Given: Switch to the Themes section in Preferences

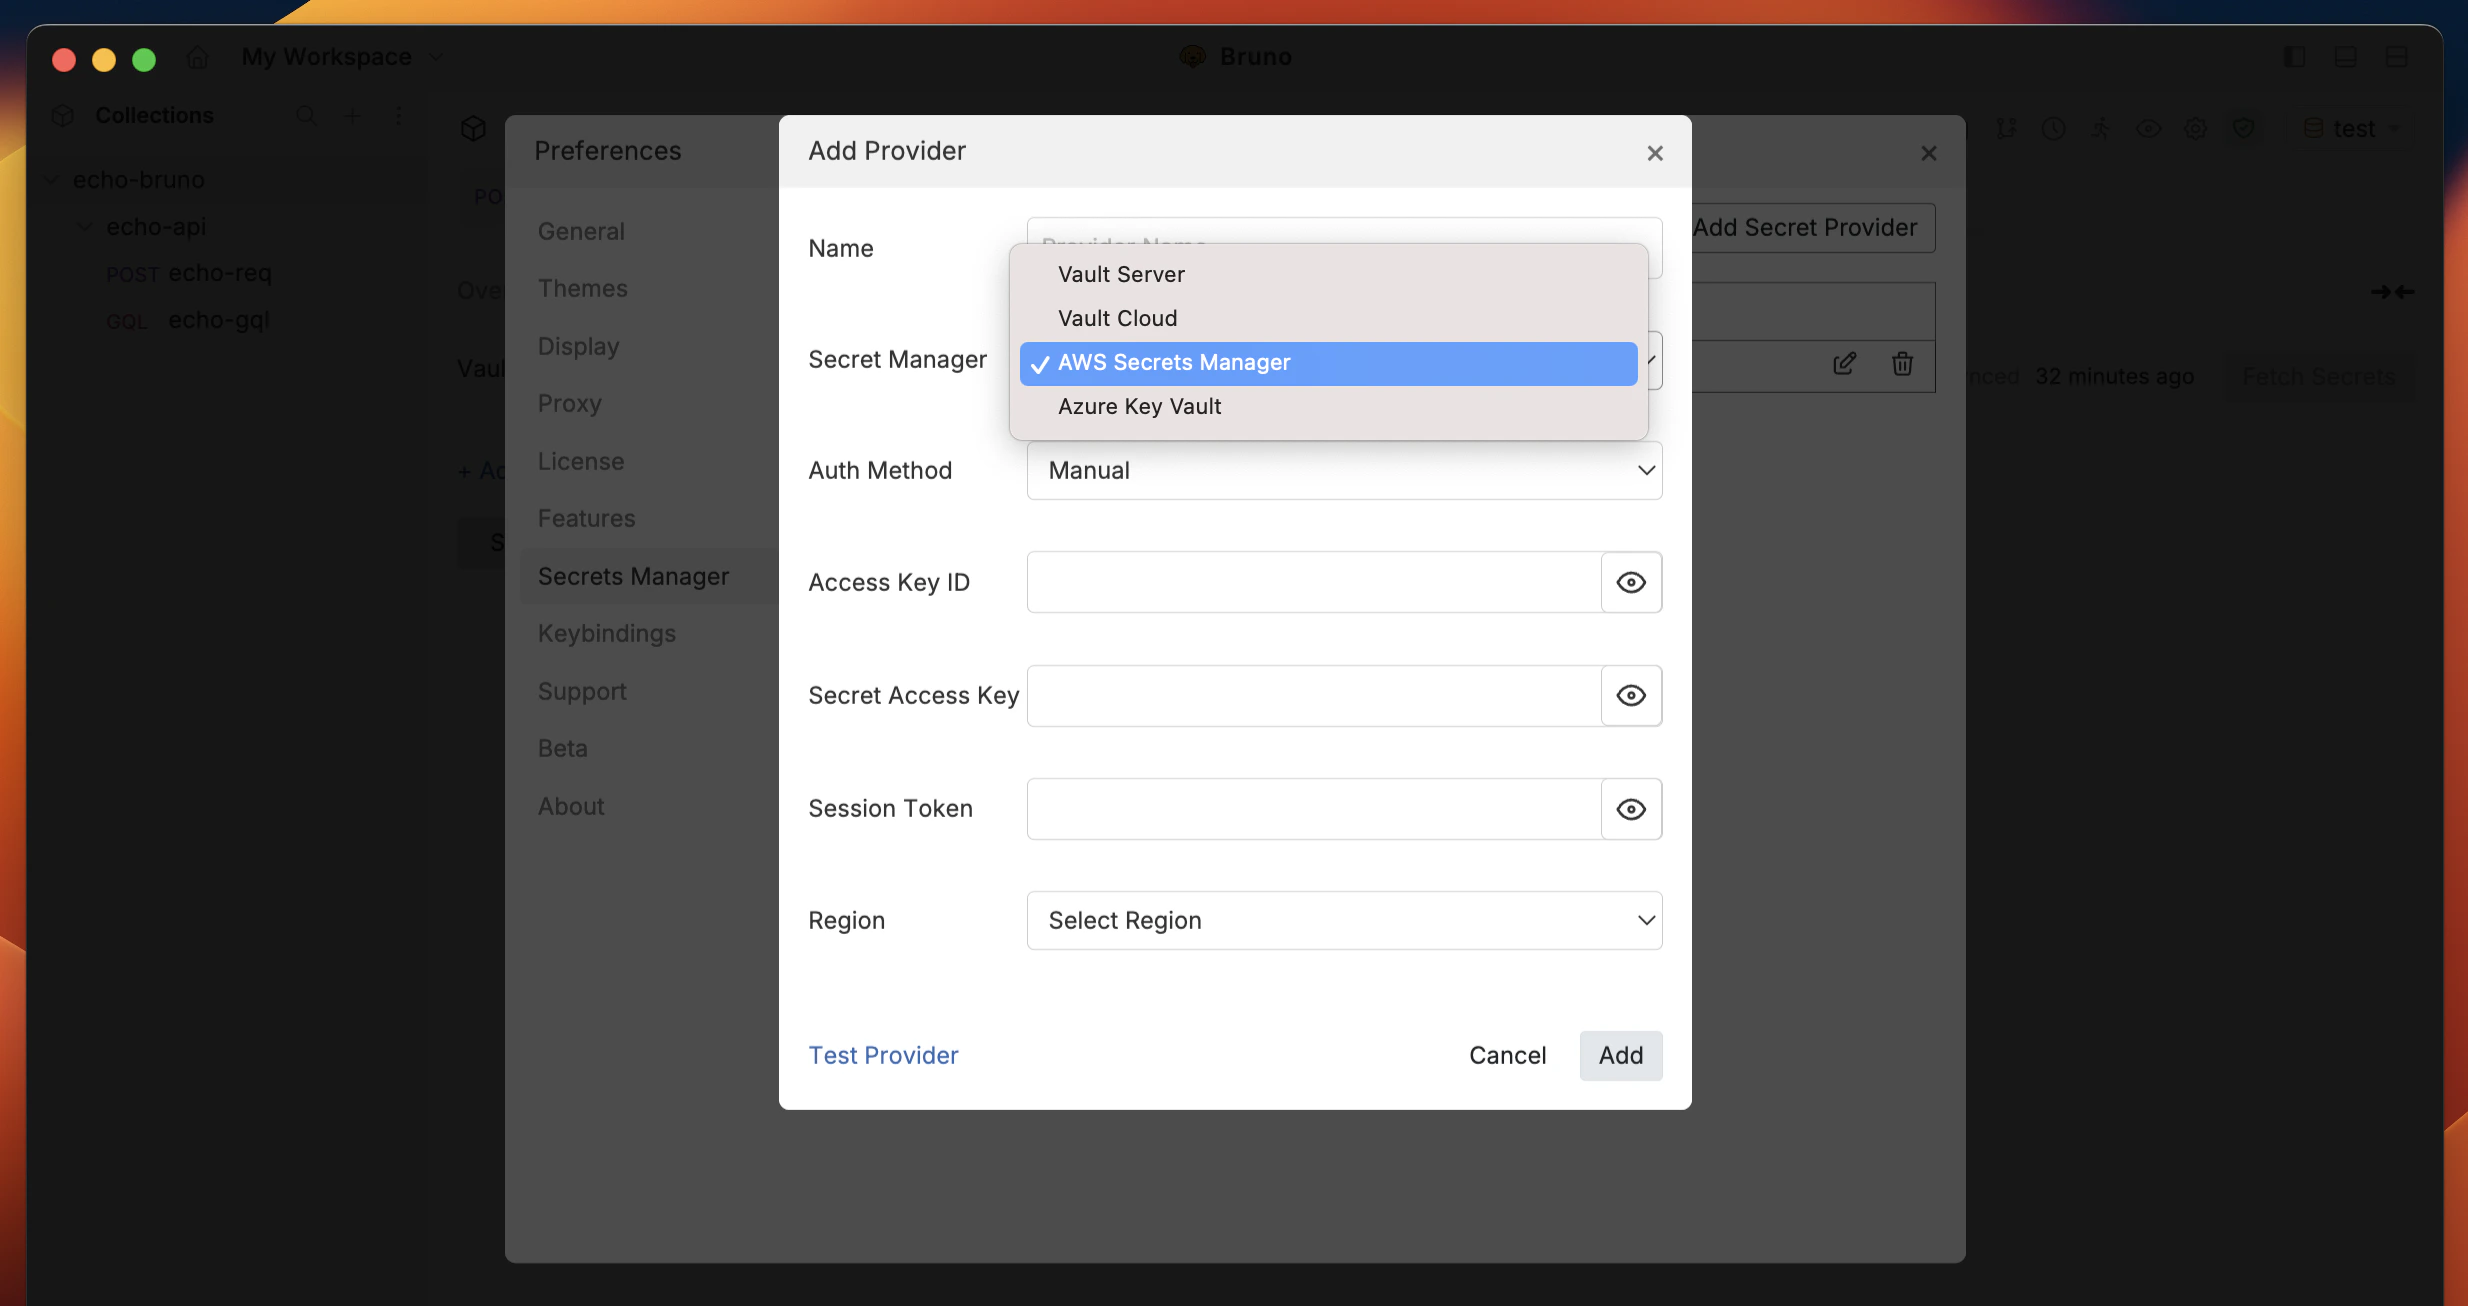Looking at the screenshot, I should (x=584, y=288).
